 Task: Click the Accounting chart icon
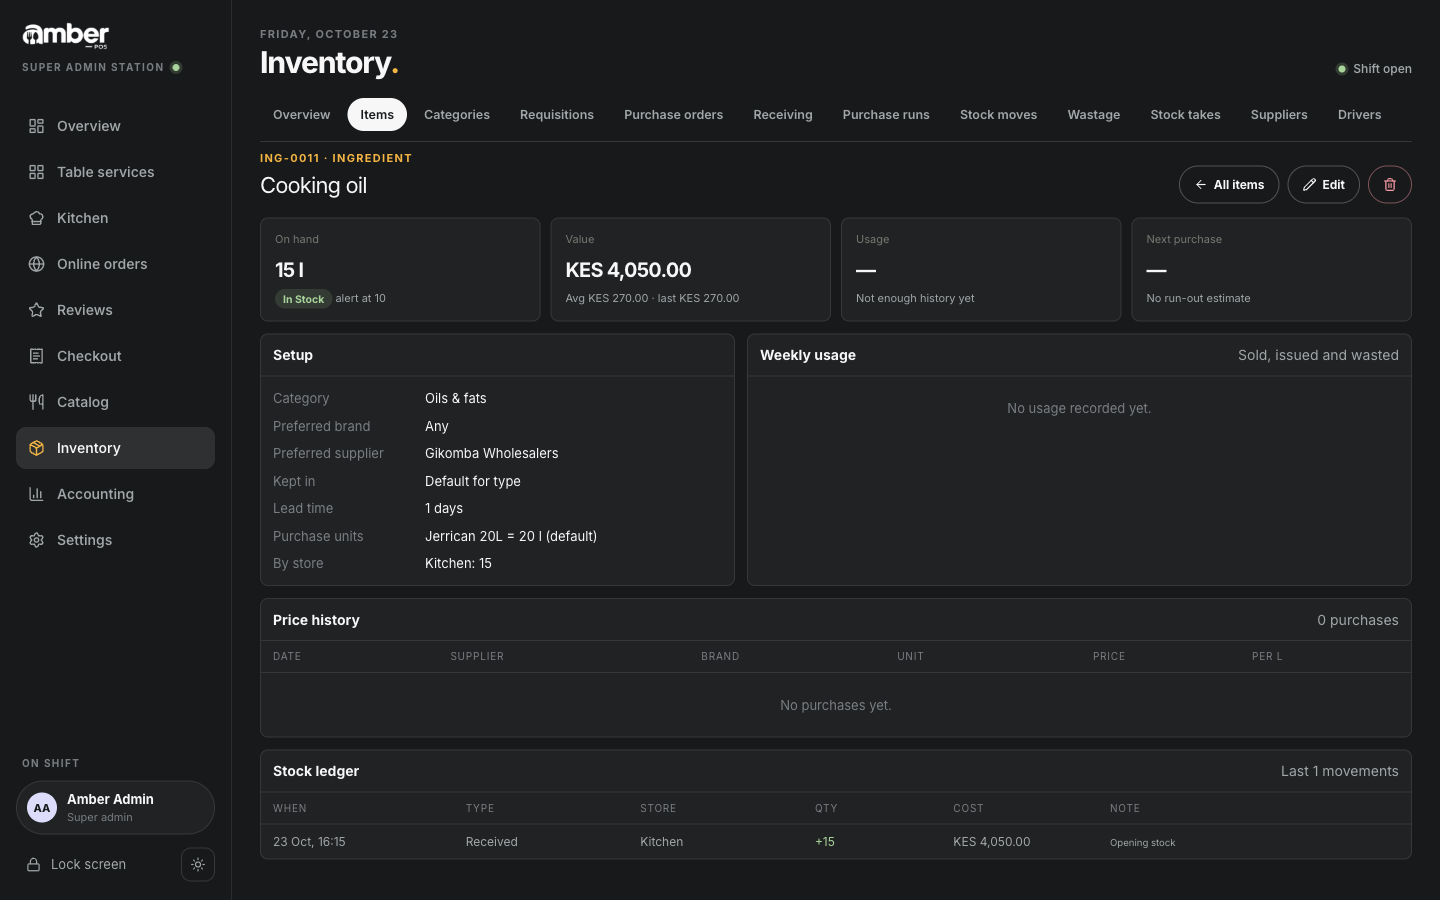click(37, 494)
